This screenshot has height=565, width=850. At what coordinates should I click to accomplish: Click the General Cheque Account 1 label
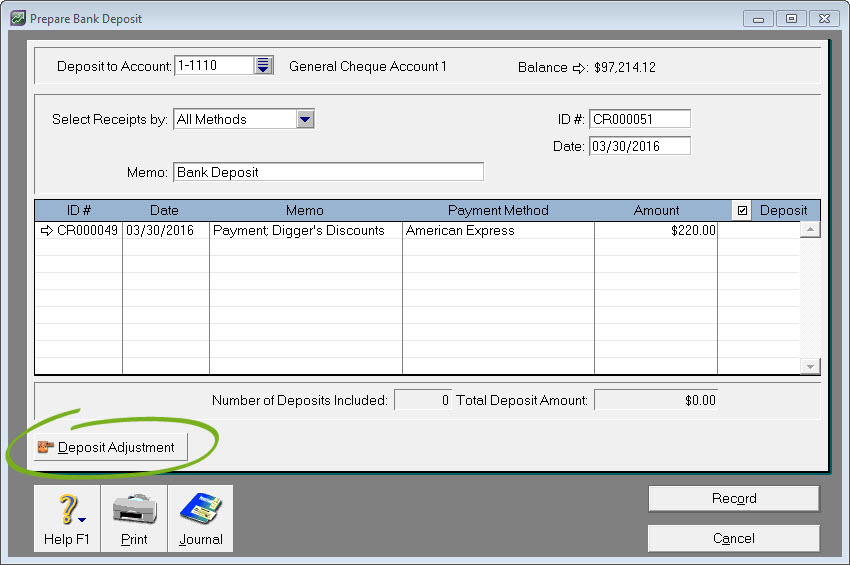pyautogui.click(x=368, y=67)
